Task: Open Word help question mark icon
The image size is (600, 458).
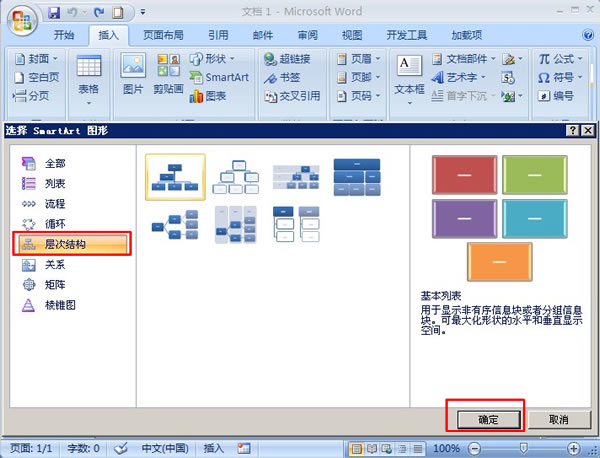Action: (x=588, y=35)
